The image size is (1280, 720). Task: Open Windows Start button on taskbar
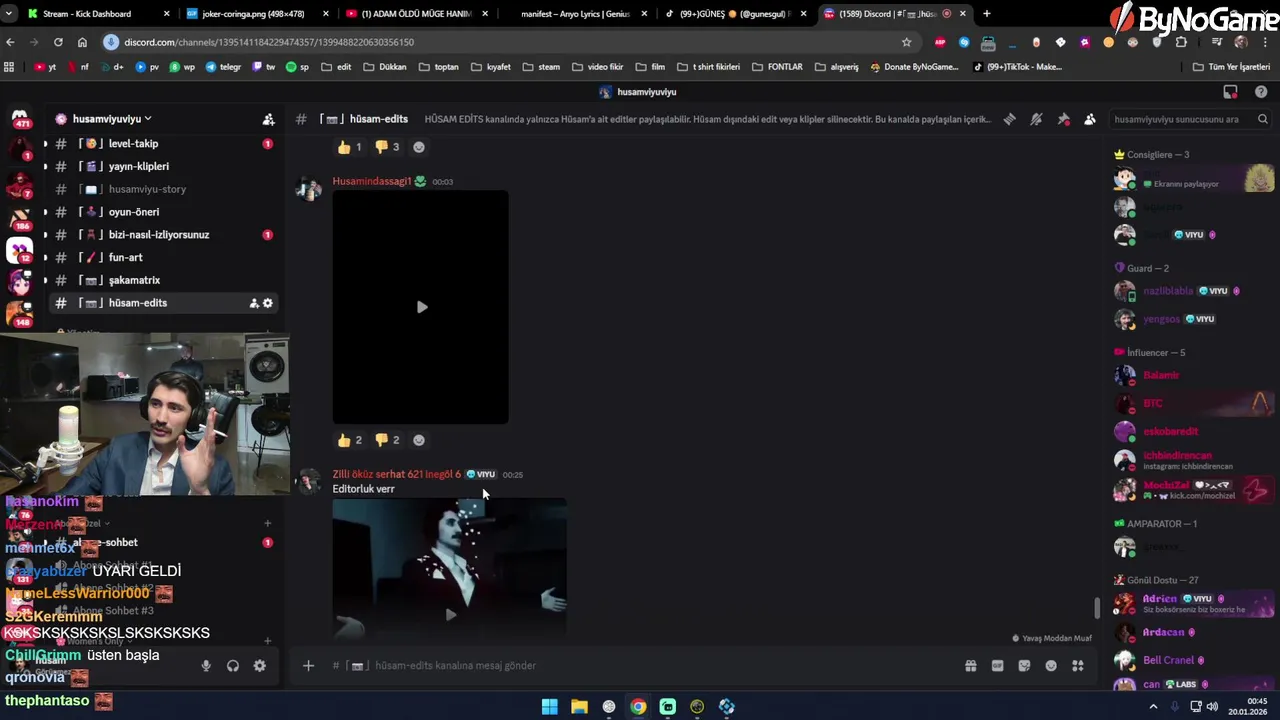coord(549,707)
